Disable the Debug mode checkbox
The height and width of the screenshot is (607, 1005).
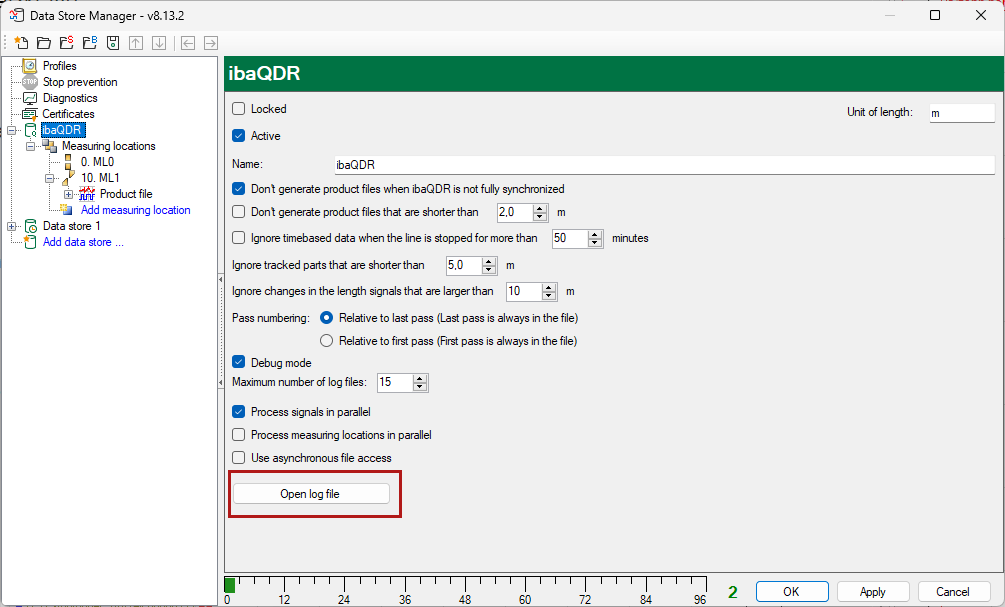(238, 362)
